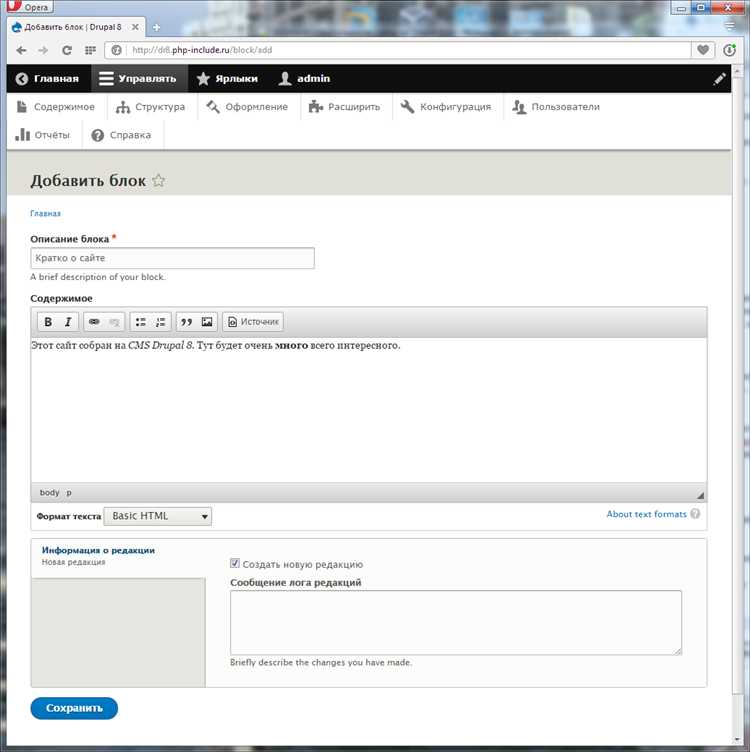The image size is (750, 752).
Task: Select body element in editor path bar
Action: click(x=49, y=493)
